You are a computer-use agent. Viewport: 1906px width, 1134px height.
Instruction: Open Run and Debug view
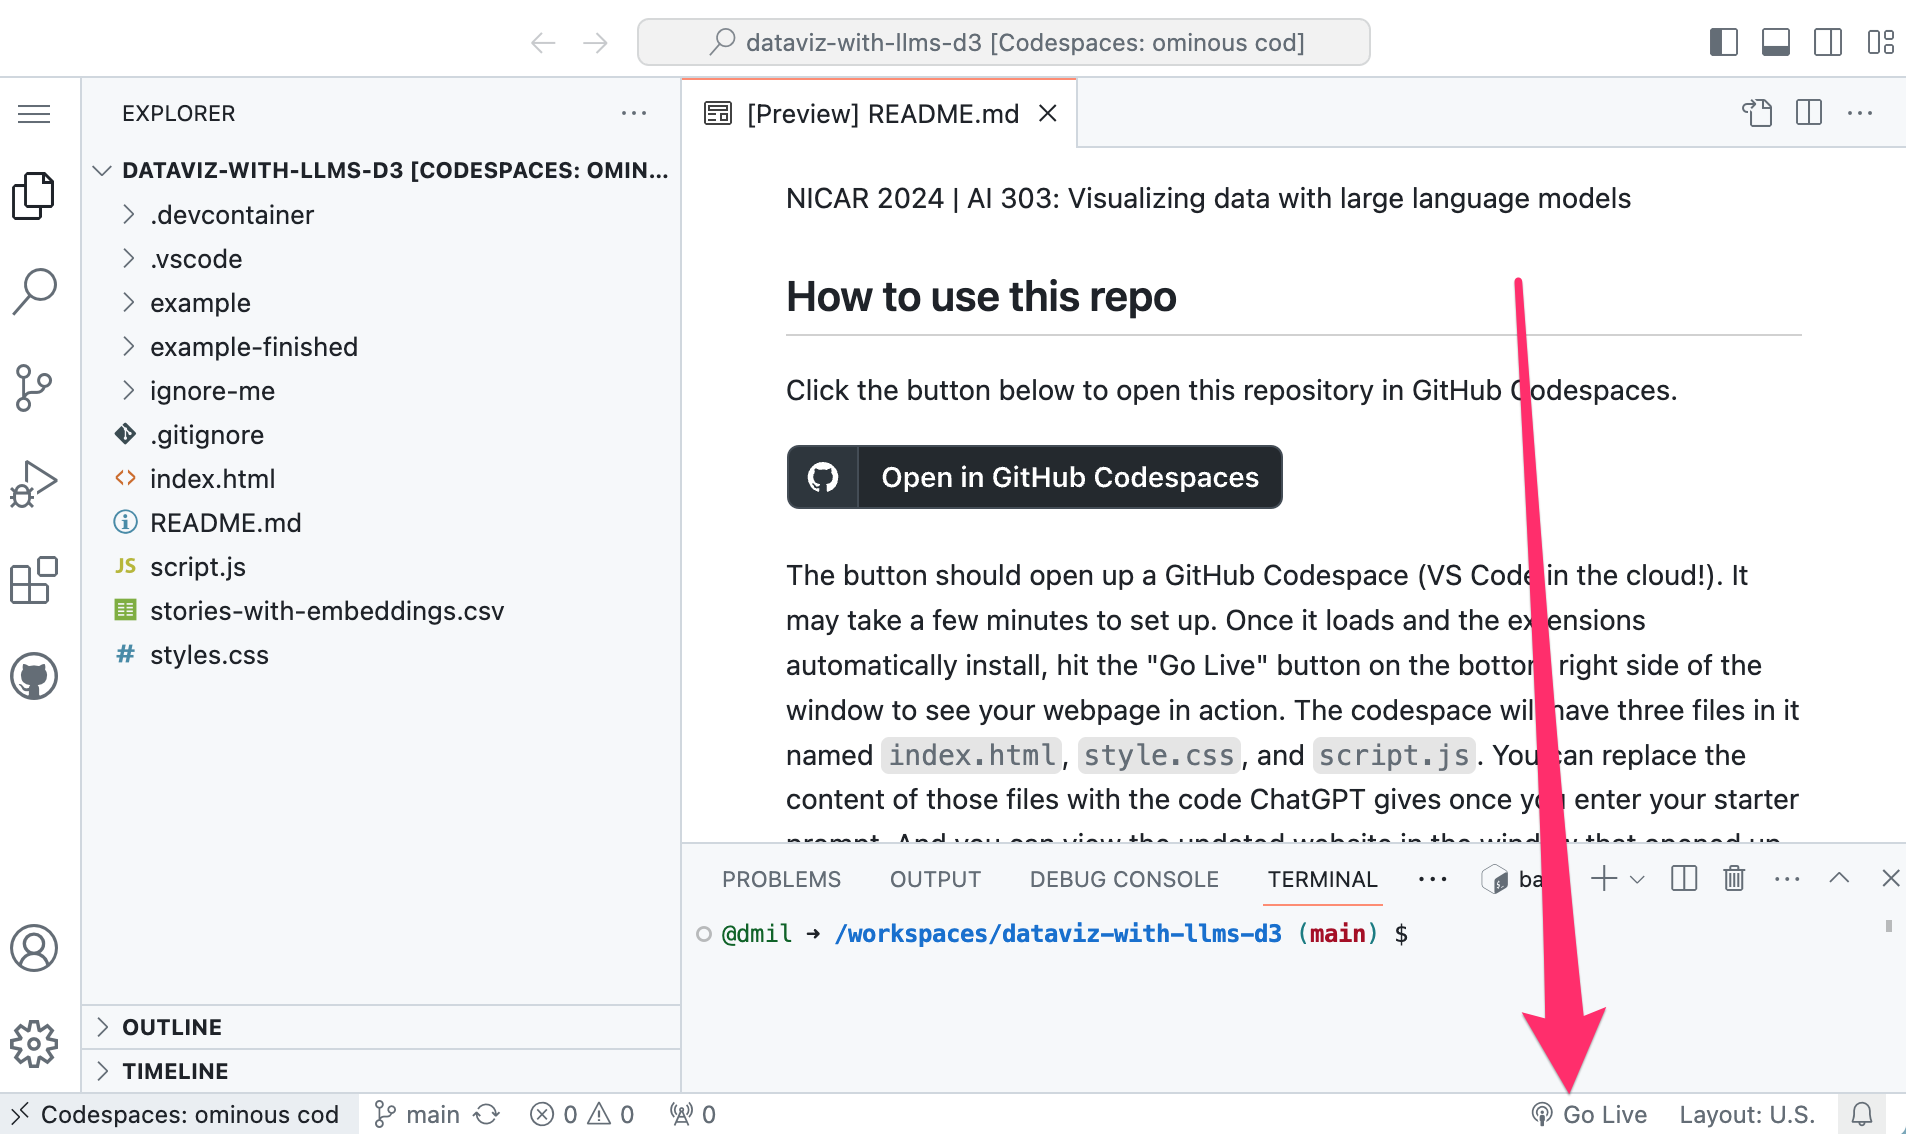pos(34,484)
